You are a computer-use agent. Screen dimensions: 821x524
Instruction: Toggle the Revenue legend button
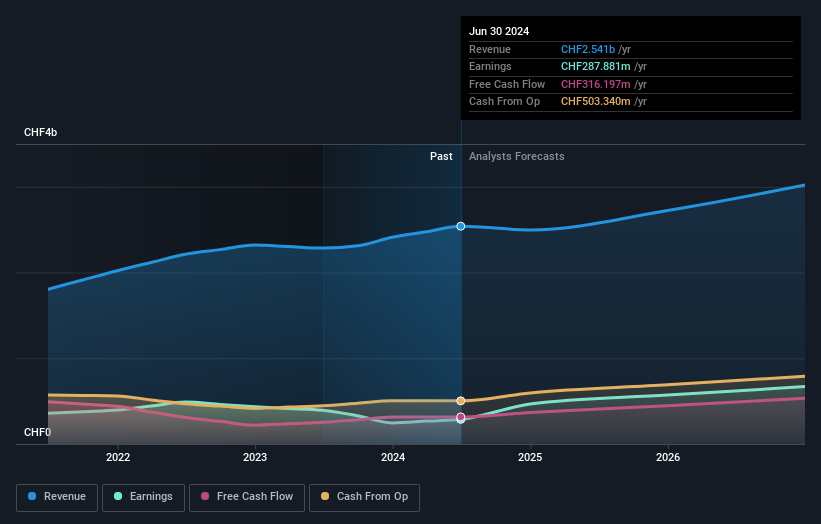[x=57, y=497]
